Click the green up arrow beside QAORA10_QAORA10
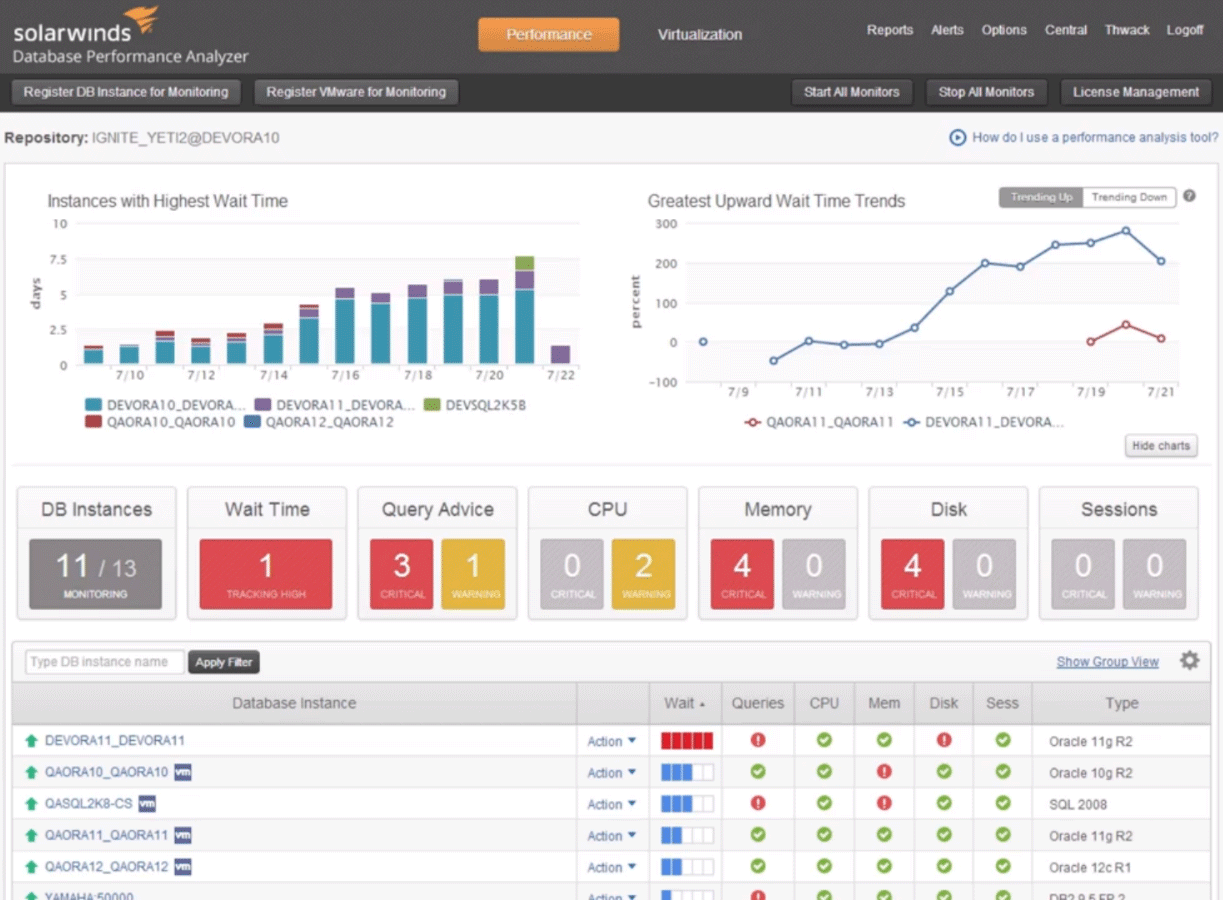1223x900 pixels. (x=31, y=772)
